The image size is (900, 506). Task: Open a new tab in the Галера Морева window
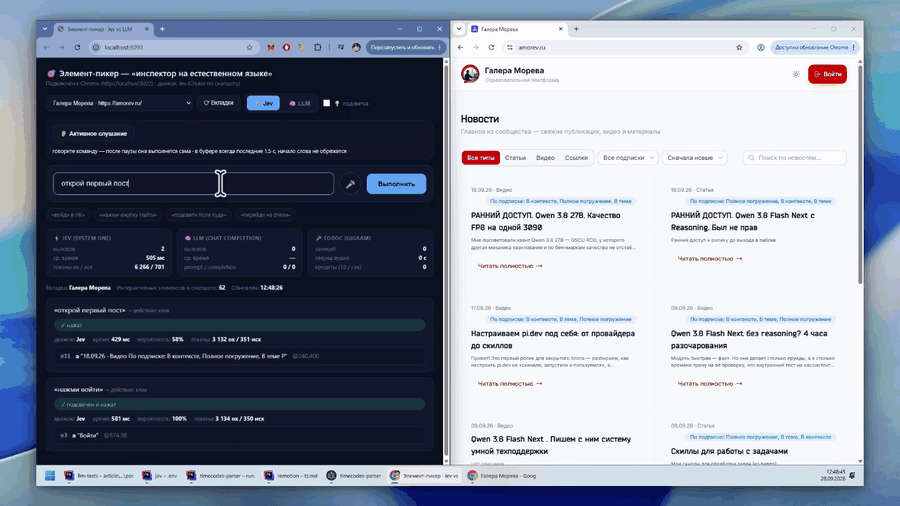click(576, 29)
